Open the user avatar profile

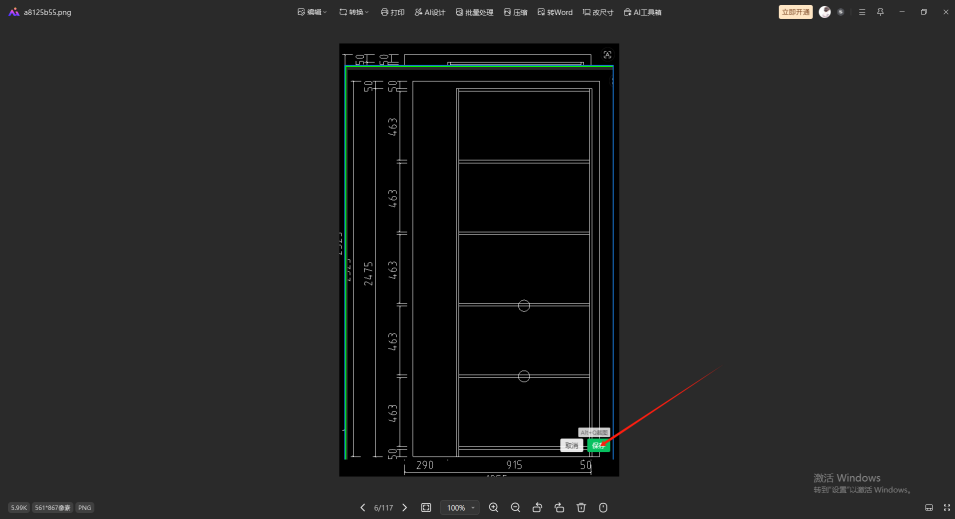pos(825,12)
